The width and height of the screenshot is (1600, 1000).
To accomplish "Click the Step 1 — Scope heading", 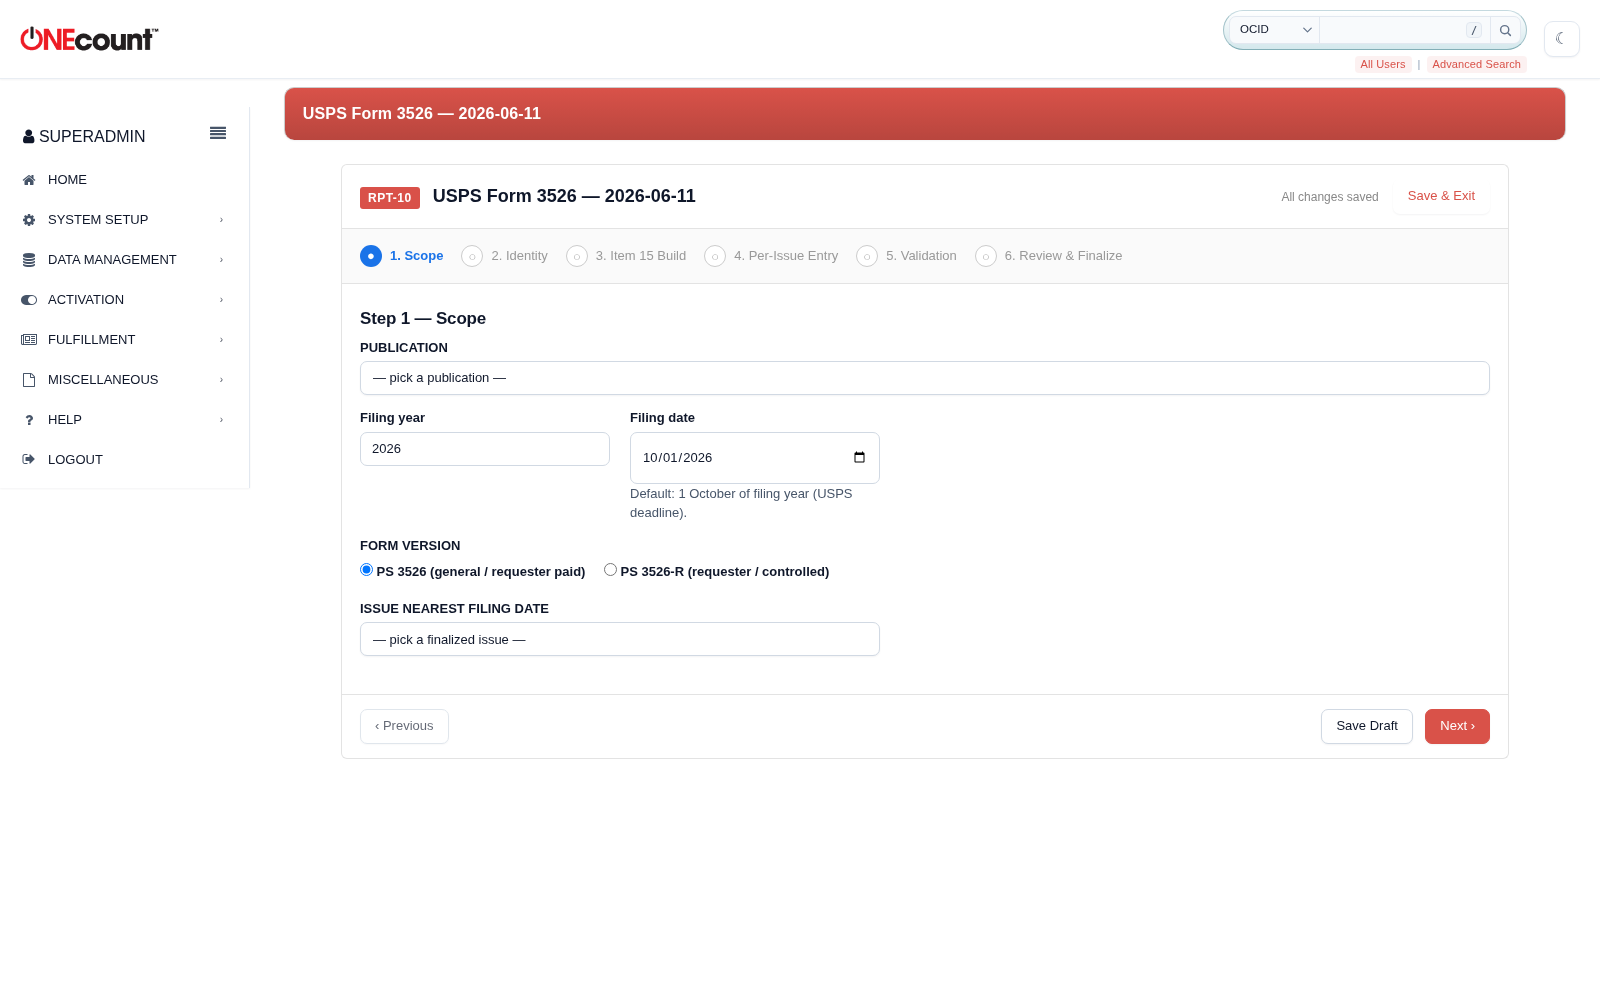I will tap(423, 318).
